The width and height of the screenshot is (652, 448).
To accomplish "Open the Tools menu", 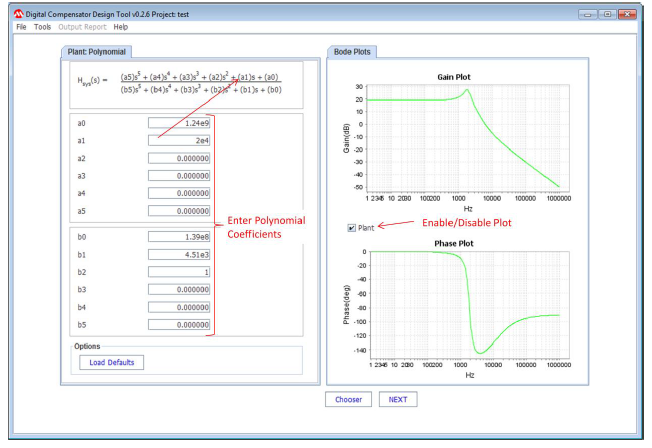I will [x=42, y=27].
